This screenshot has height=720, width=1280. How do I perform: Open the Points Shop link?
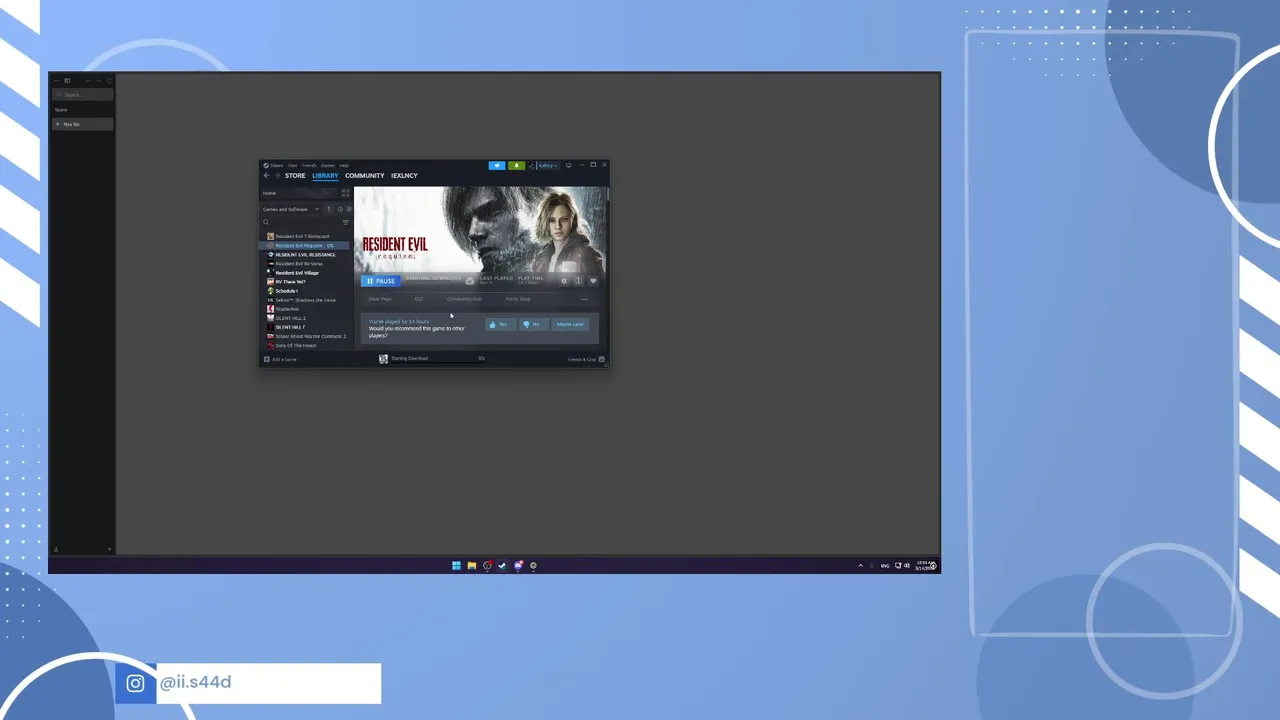[x=518, y=299]
